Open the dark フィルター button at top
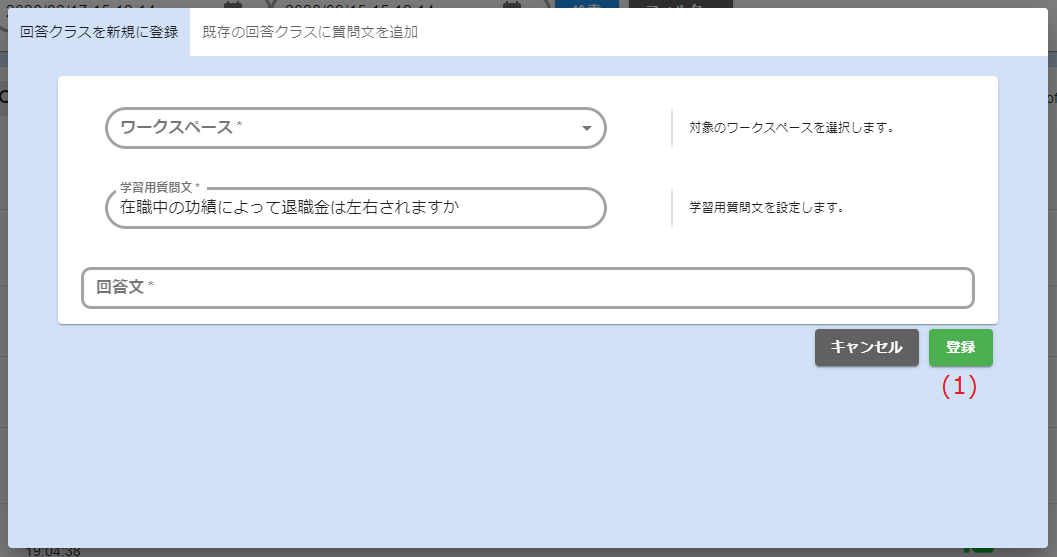Screen dimensions: 1057x557 point(673,4)
